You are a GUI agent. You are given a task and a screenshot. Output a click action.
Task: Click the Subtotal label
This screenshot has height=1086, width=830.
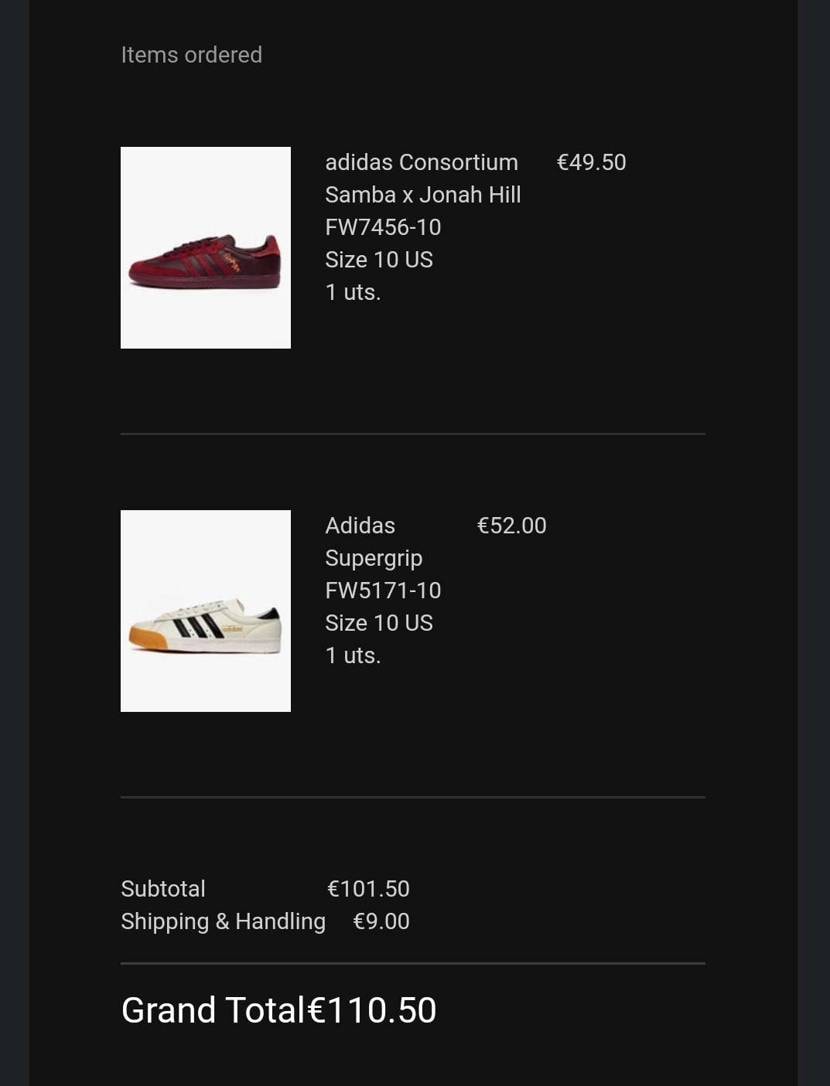point(163,889)
